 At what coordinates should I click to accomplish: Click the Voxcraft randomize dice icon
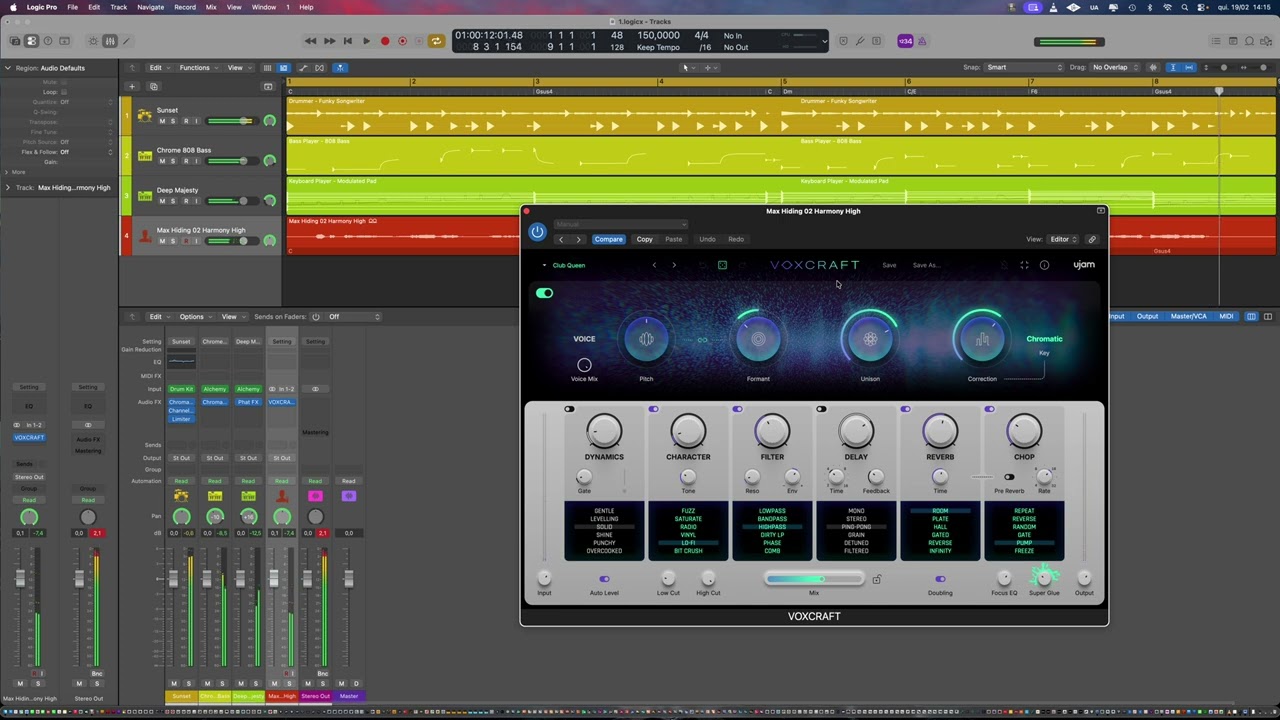pos(722,265)
